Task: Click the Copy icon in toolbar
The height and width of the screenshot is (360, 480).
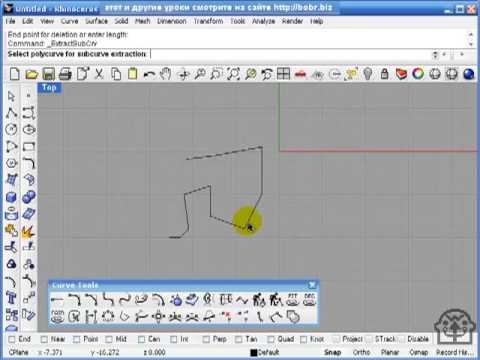Action: click(x=116, y=74)
